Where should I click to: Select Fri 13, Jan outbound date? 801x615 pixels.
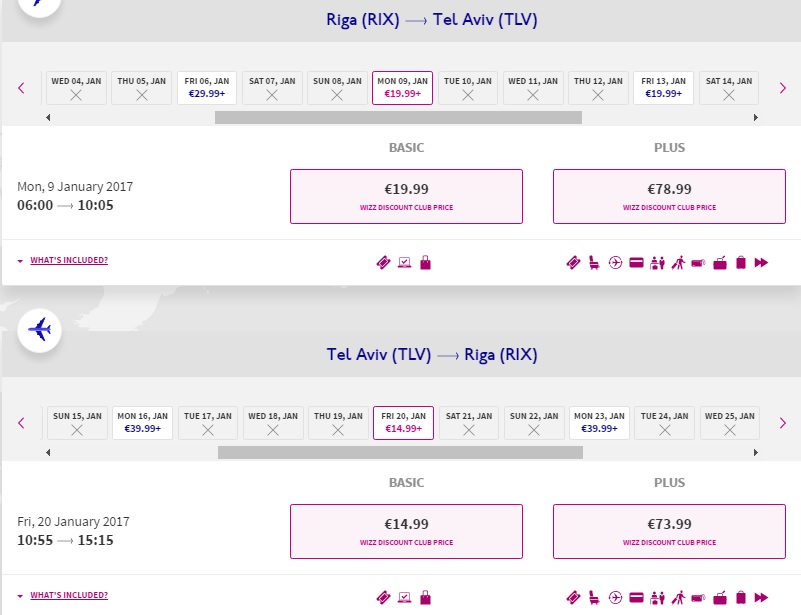pyautogui.click(x=664, y=88)
